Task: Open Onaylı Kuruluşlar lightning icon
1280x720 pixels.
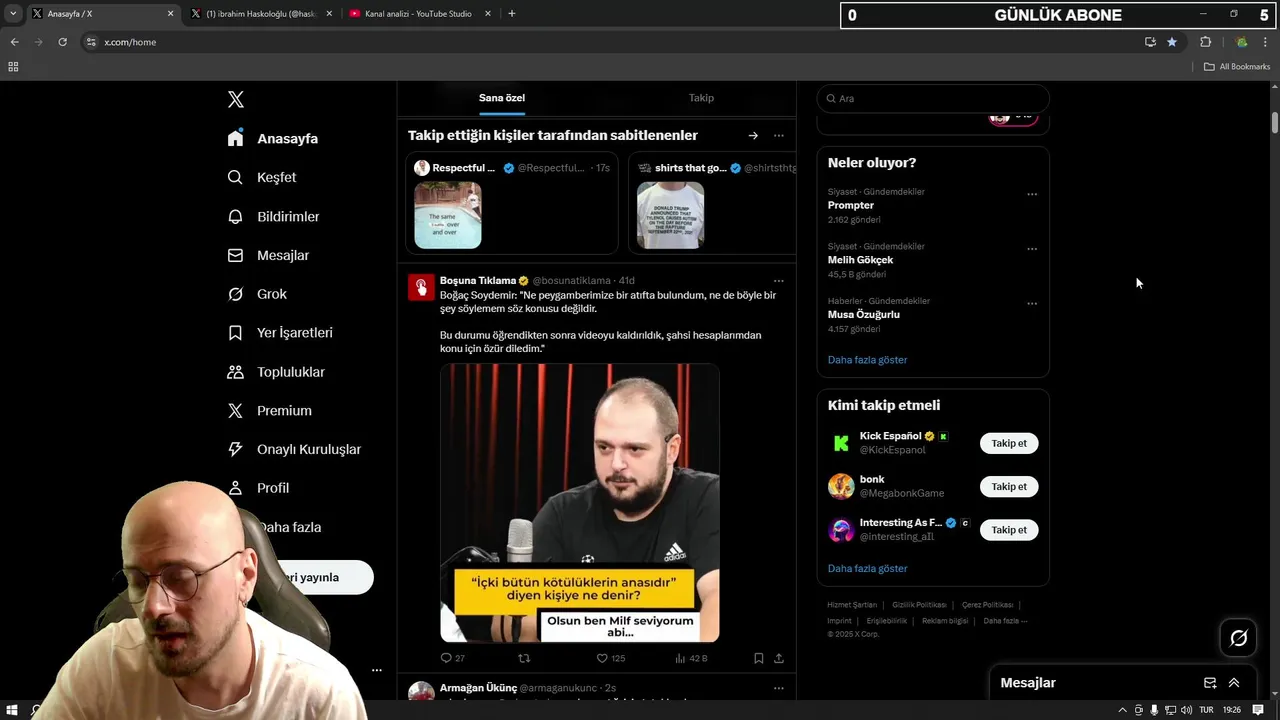Action: click(235, 449)
